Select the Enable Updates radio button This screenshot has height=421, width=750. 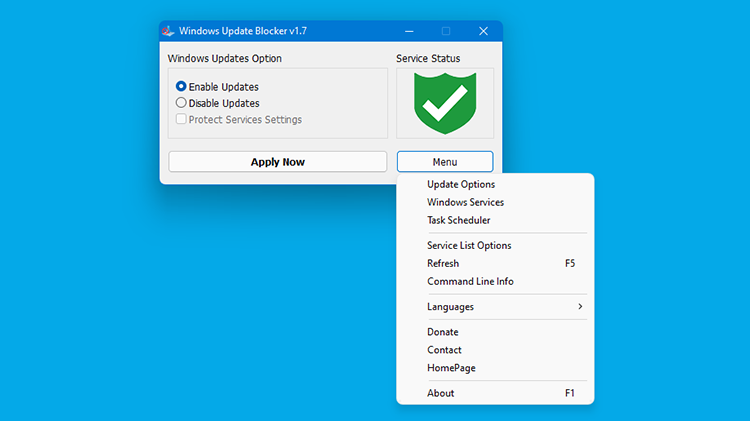click(181, 86)
